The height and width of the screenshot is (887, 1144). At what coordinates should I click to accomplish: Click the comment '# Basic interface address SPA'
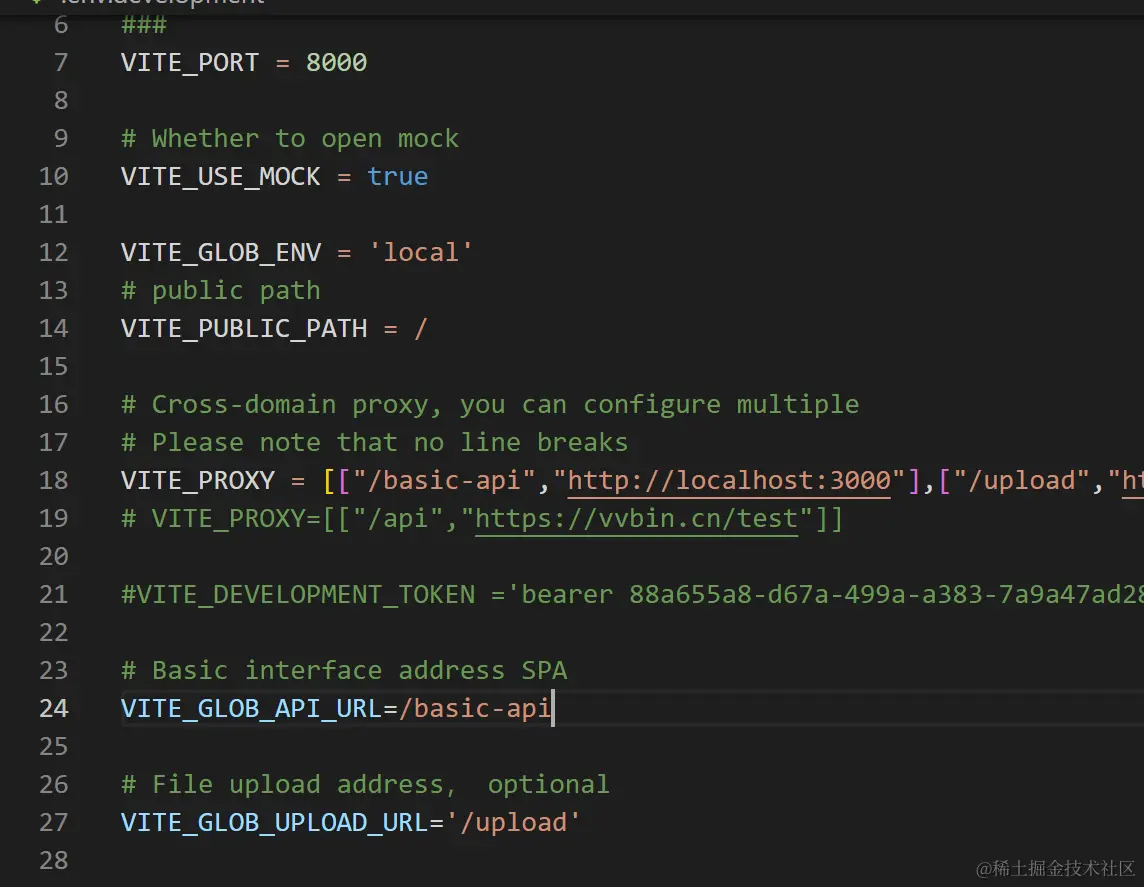(344, 670)
